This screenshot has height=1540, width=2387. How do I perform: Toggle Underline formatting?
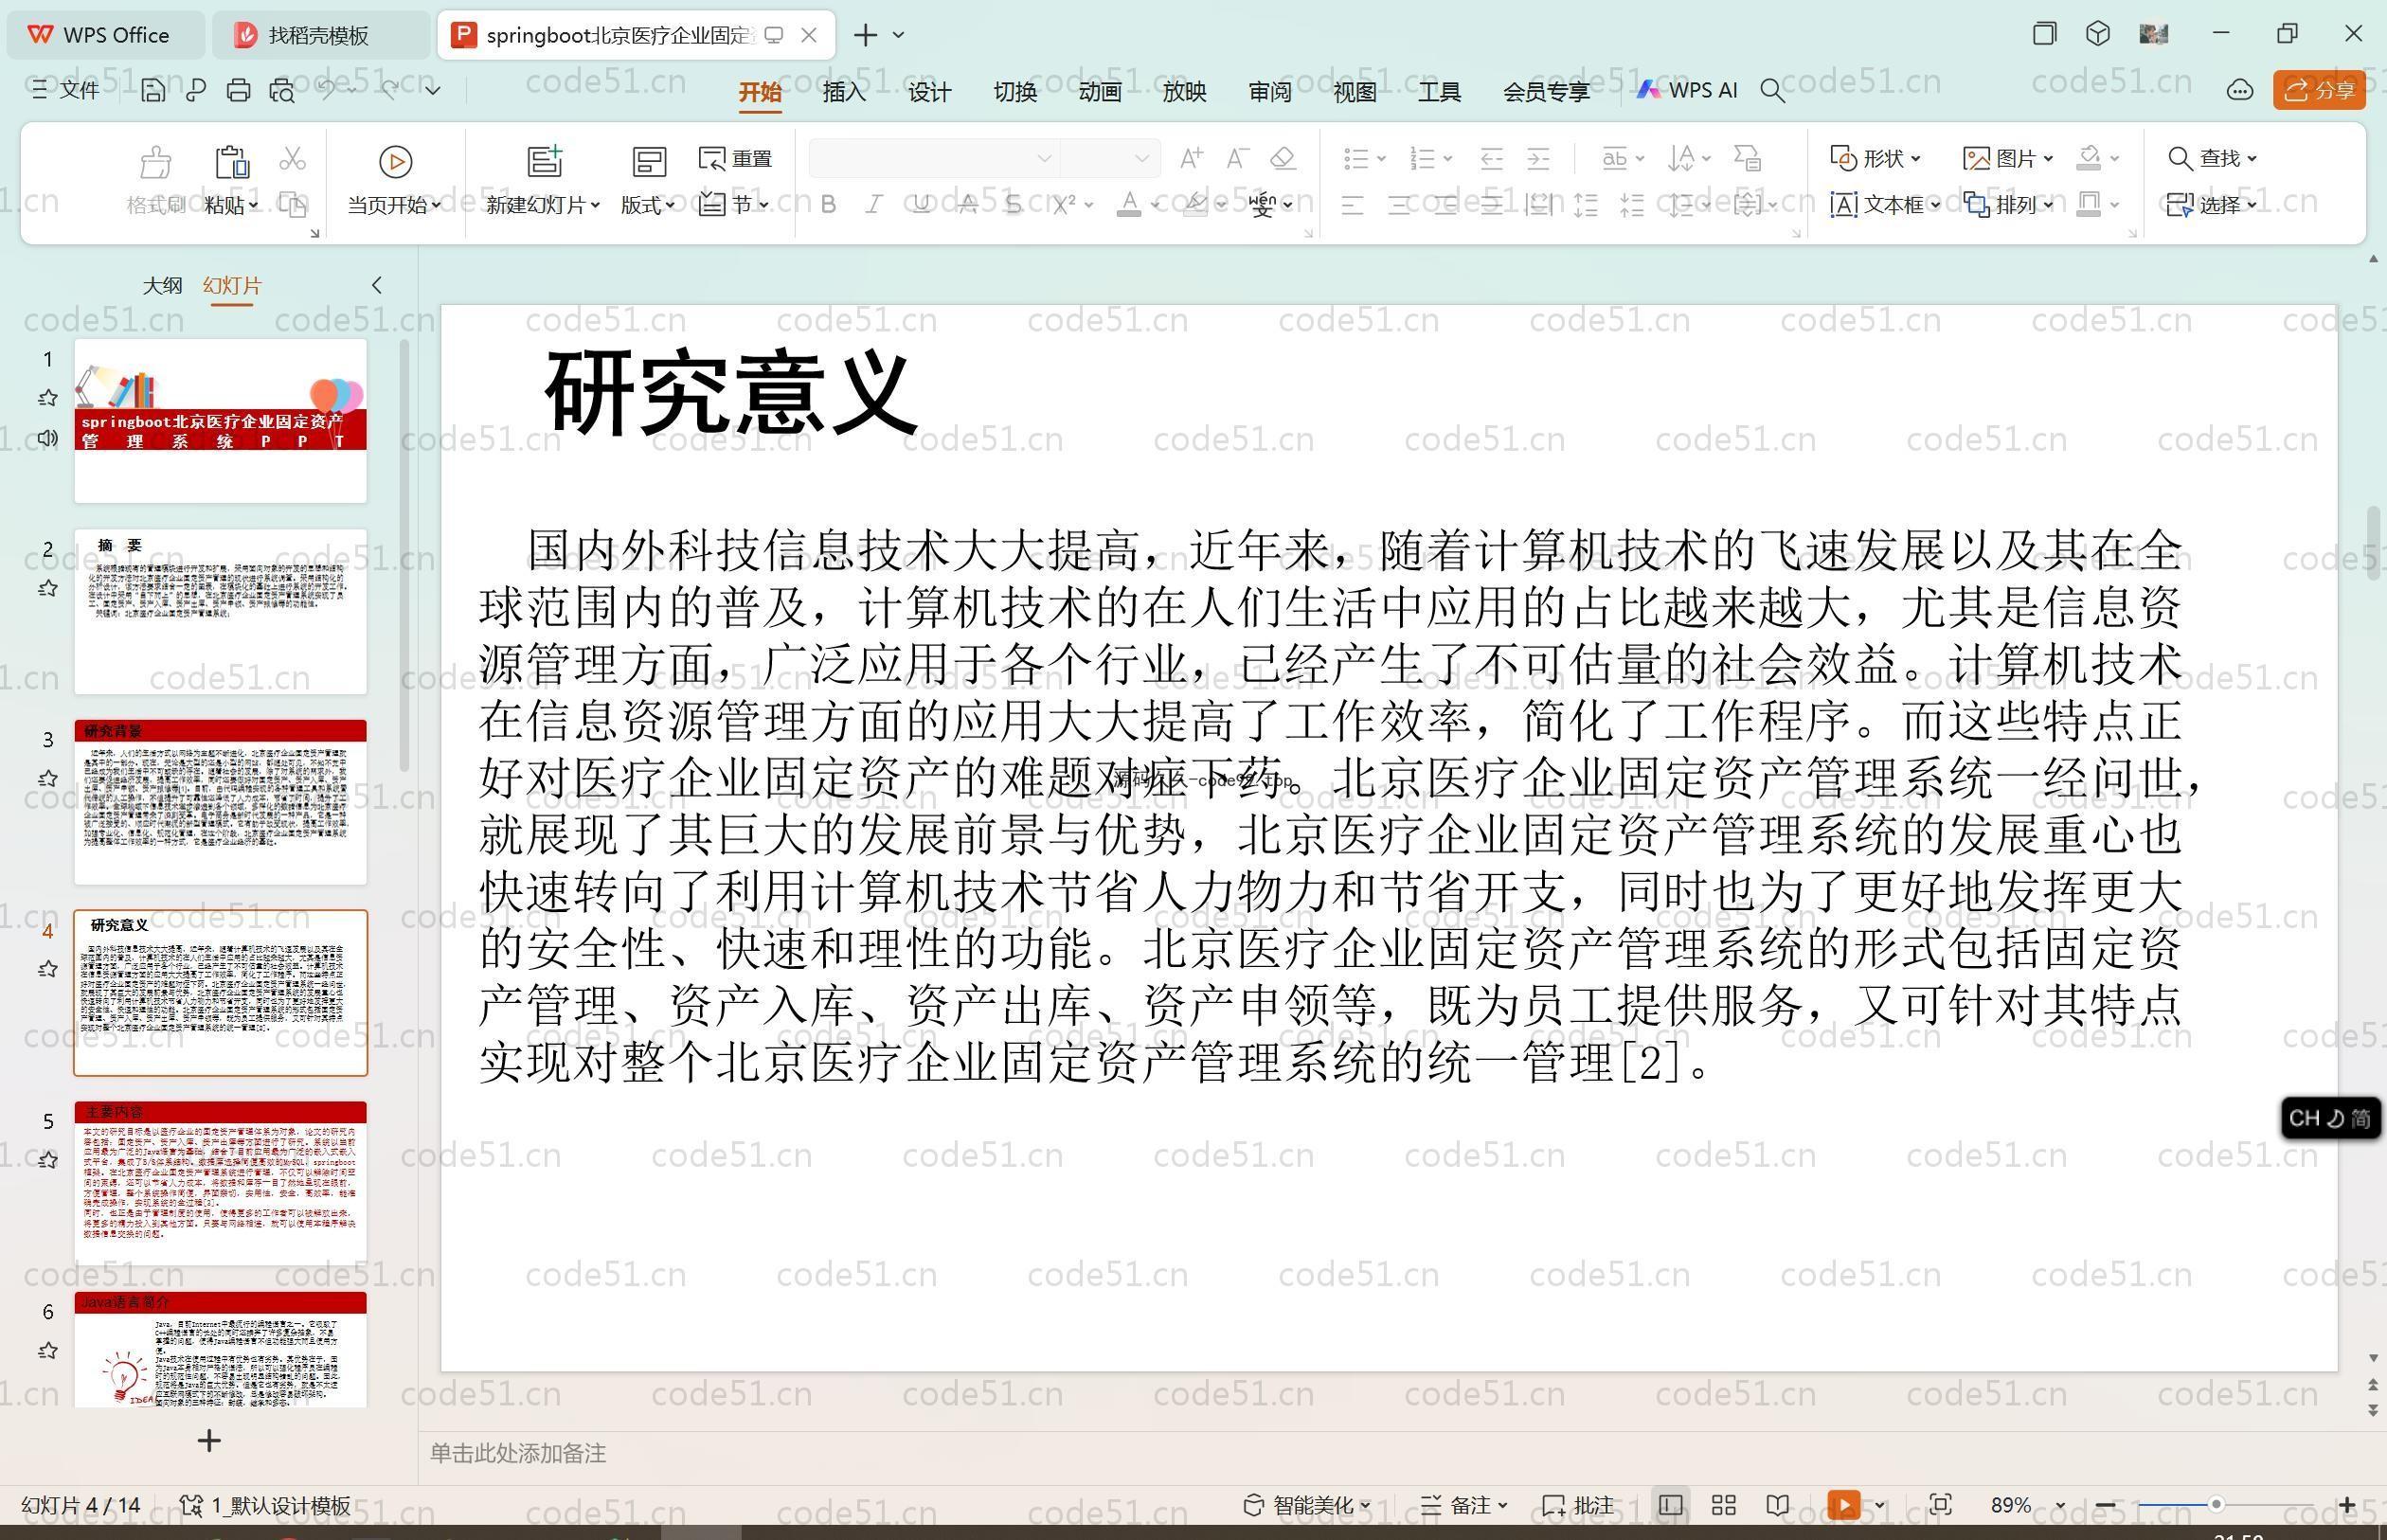tap(921, 204)
